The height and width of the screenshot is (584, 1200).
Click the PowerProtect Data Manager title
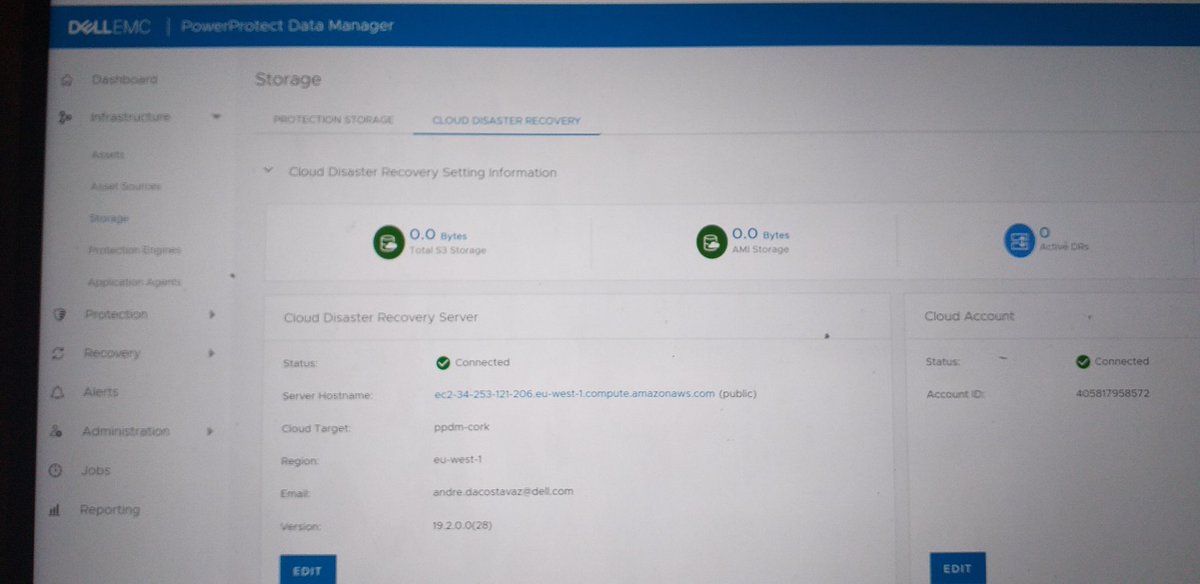click(x=287, y=26)
